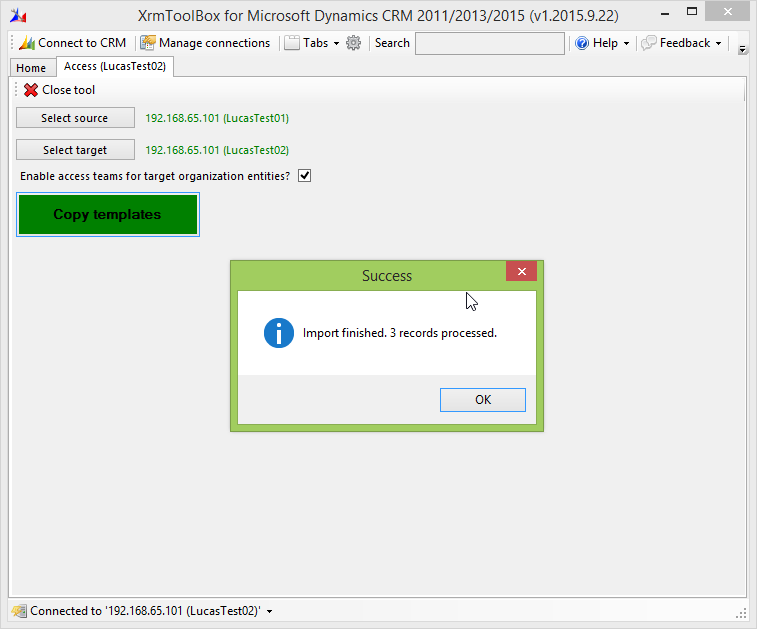Click the Select source button

point(75,118)
